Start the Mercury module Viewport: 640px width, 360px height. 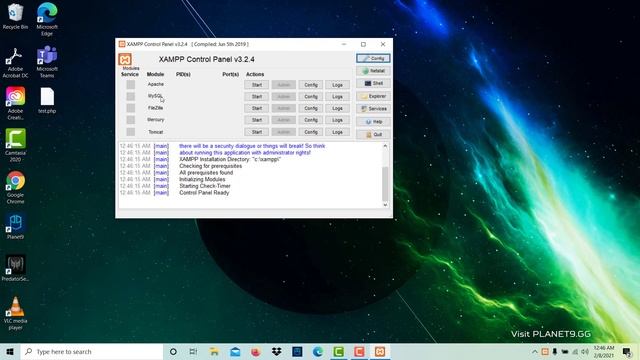[257, 120]
